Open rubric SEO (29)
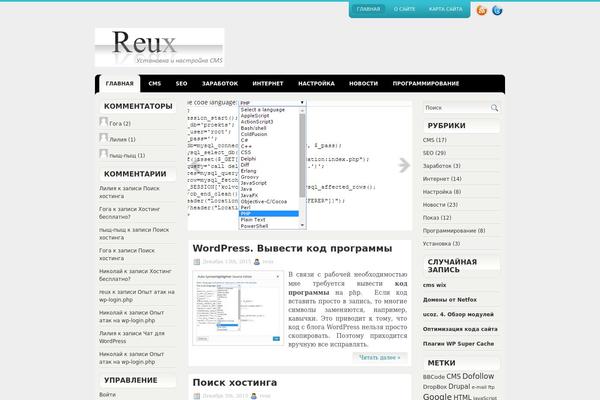Screen dimensions: 600x400 point(434,153)
